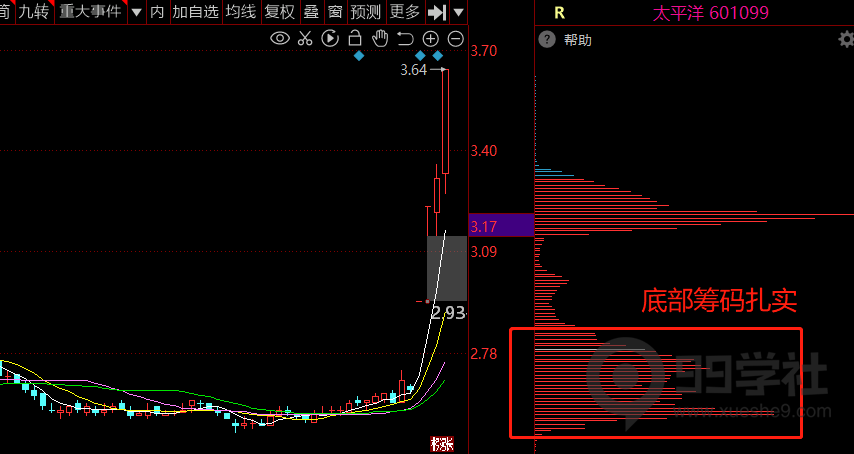Select the 重大事件 tab
This screenshot has height=454, width=854.
pyautogui.click(x=89, y=12)
